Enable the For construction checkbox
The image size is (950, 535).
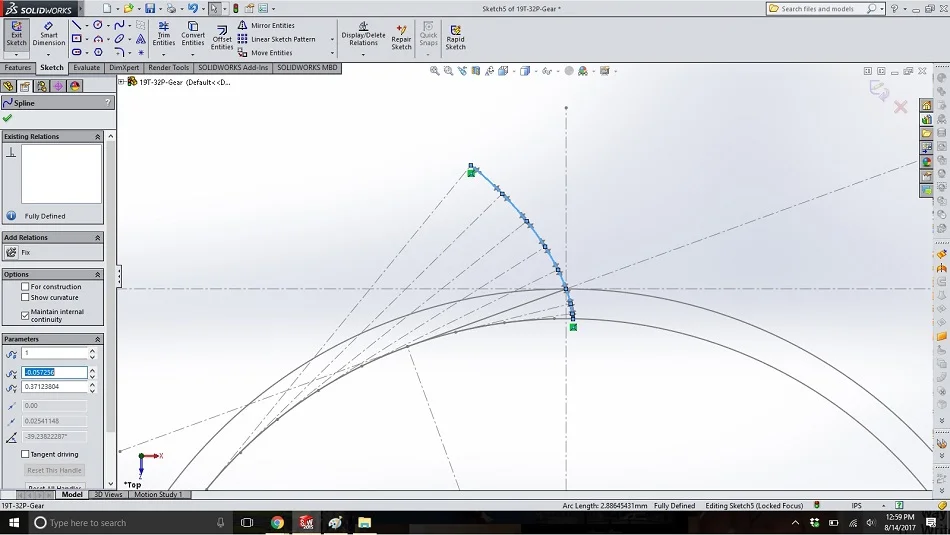(25, 287)
